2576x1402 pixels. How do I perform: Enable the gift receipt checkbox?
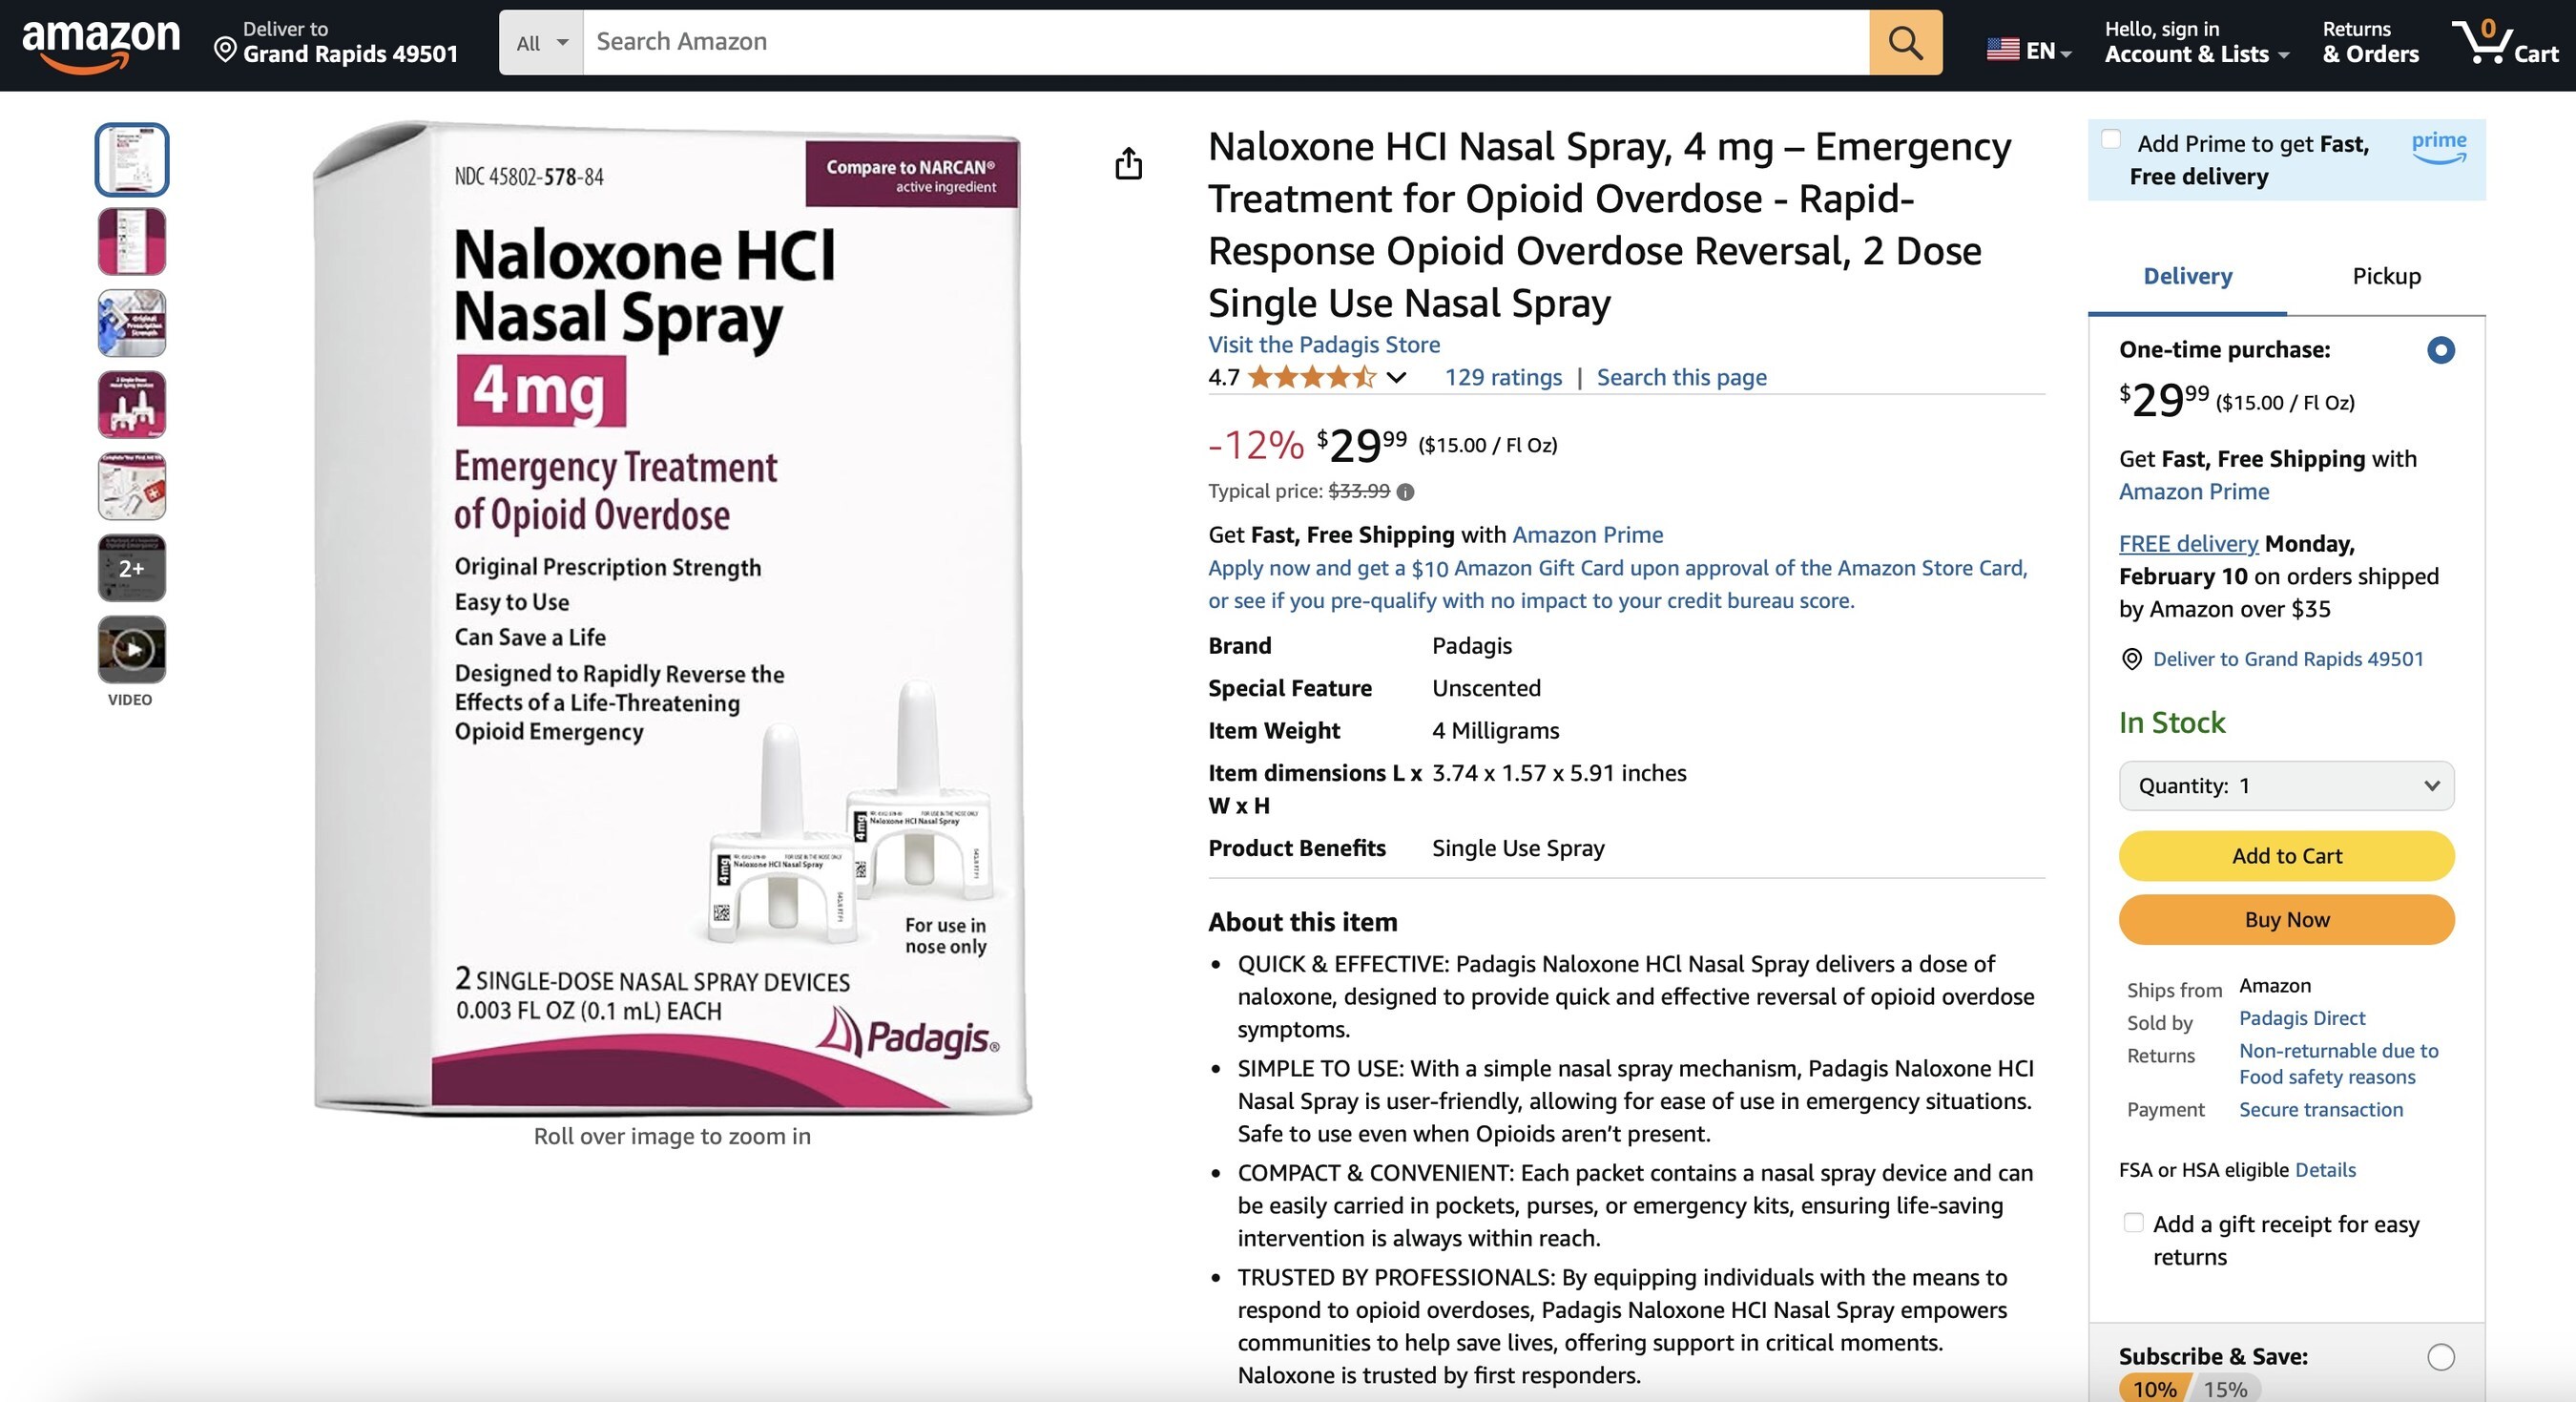point(2133,1222)
